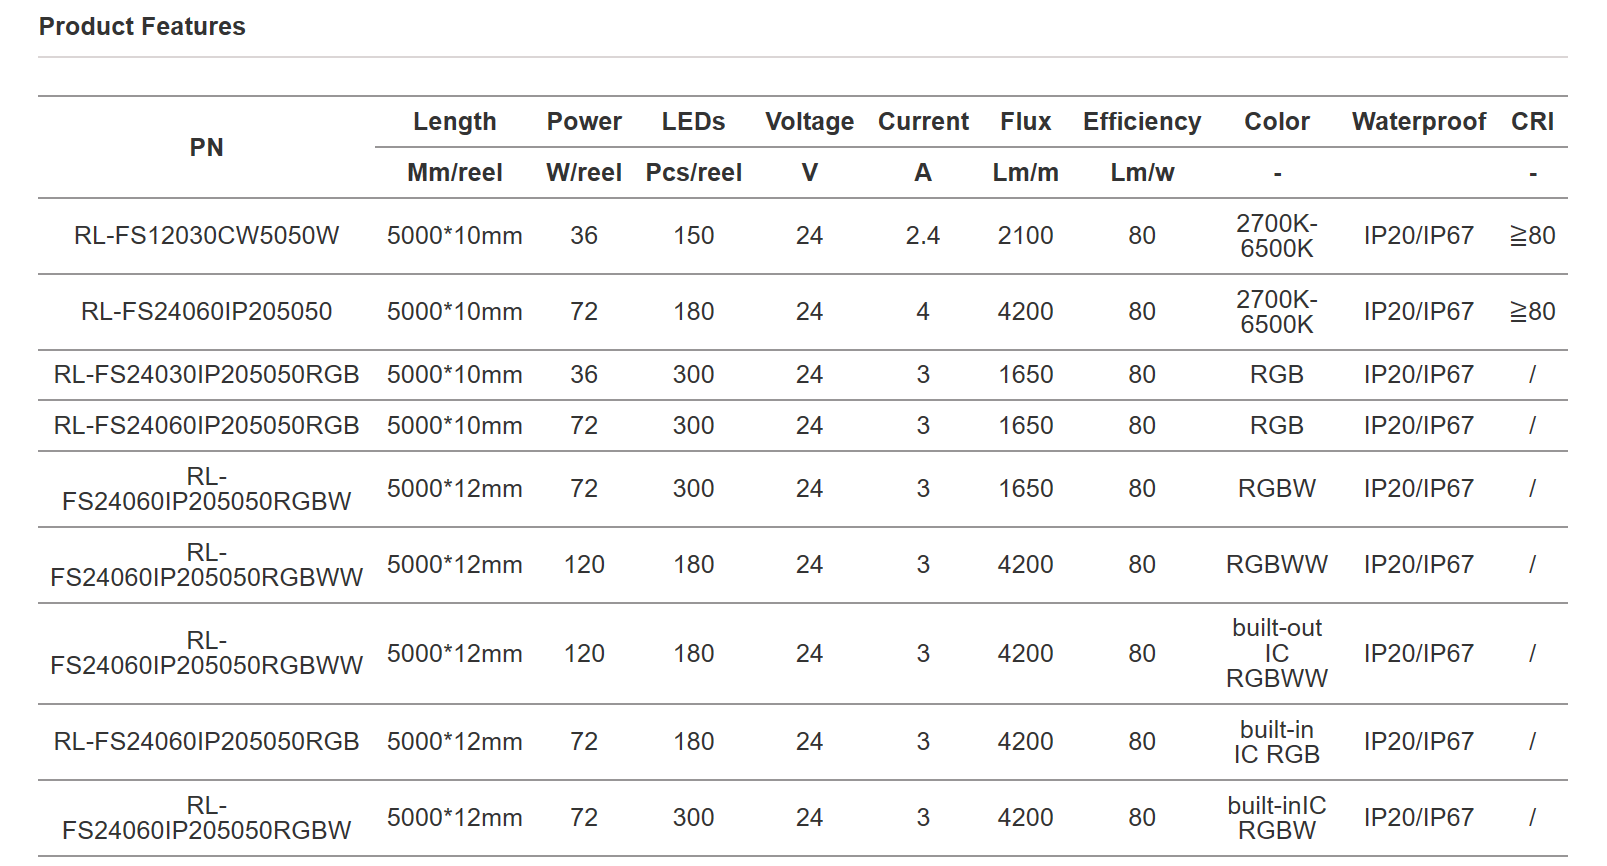Viewport: 1607px width, 866px height.
Task: Select part number RL-FS24030IP205050RGB
Action: pyautogui.click(x=206, y=375)
